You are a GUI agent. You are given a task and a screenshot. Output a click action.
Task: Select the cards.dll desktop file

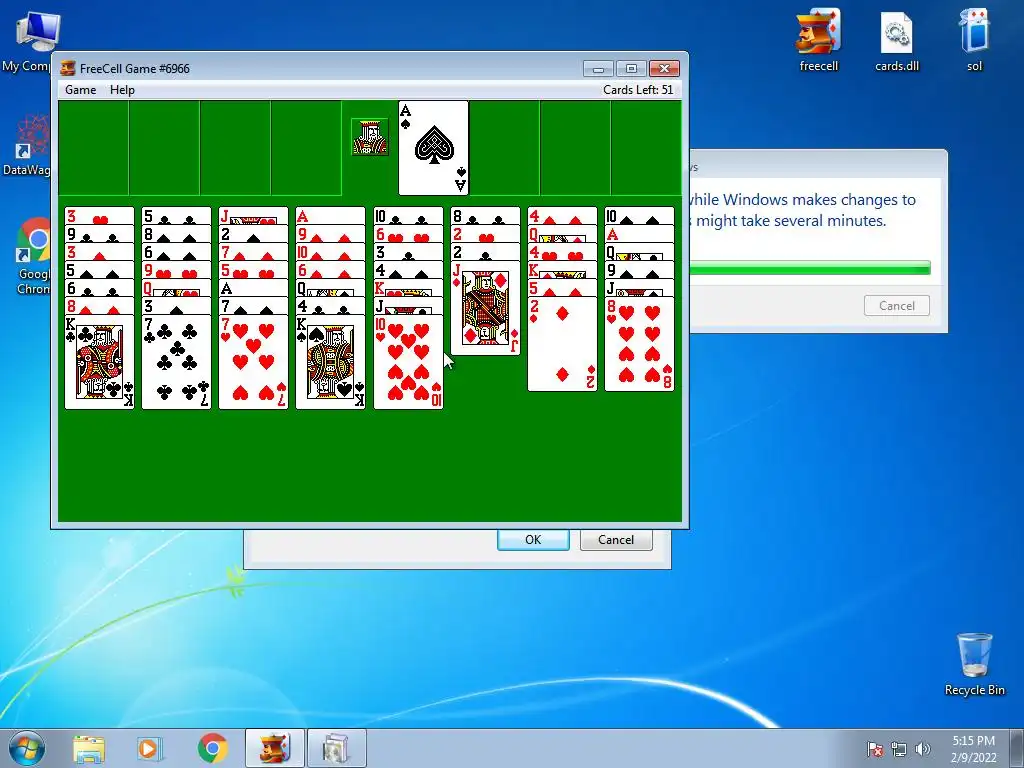click(x=897, y=40)
